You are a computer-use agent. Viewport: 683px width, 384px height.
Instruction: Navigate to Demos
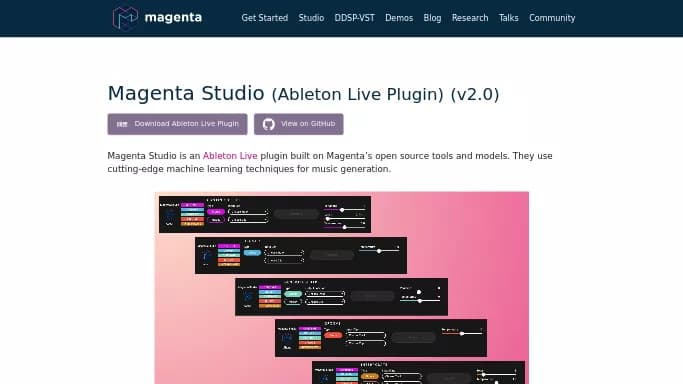[x=399, y=18]
